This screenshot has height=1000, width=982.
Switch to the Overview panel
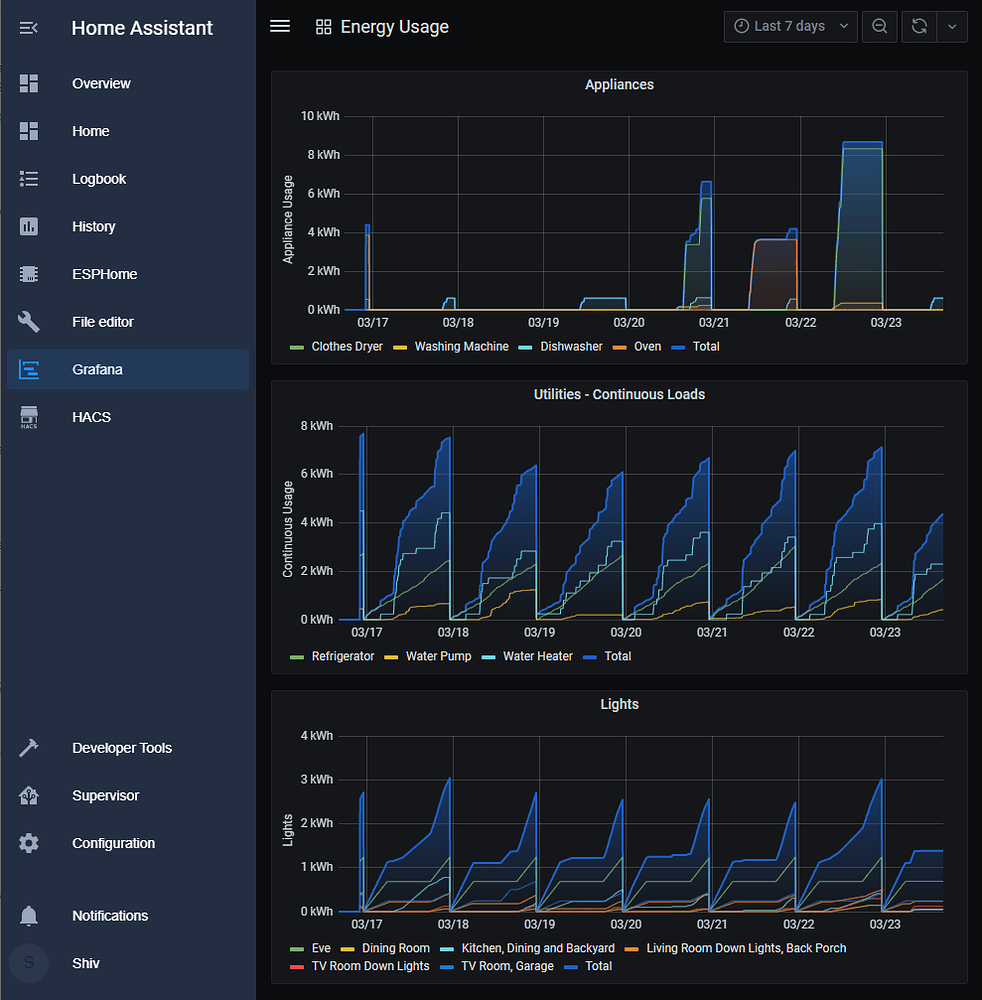100,83
